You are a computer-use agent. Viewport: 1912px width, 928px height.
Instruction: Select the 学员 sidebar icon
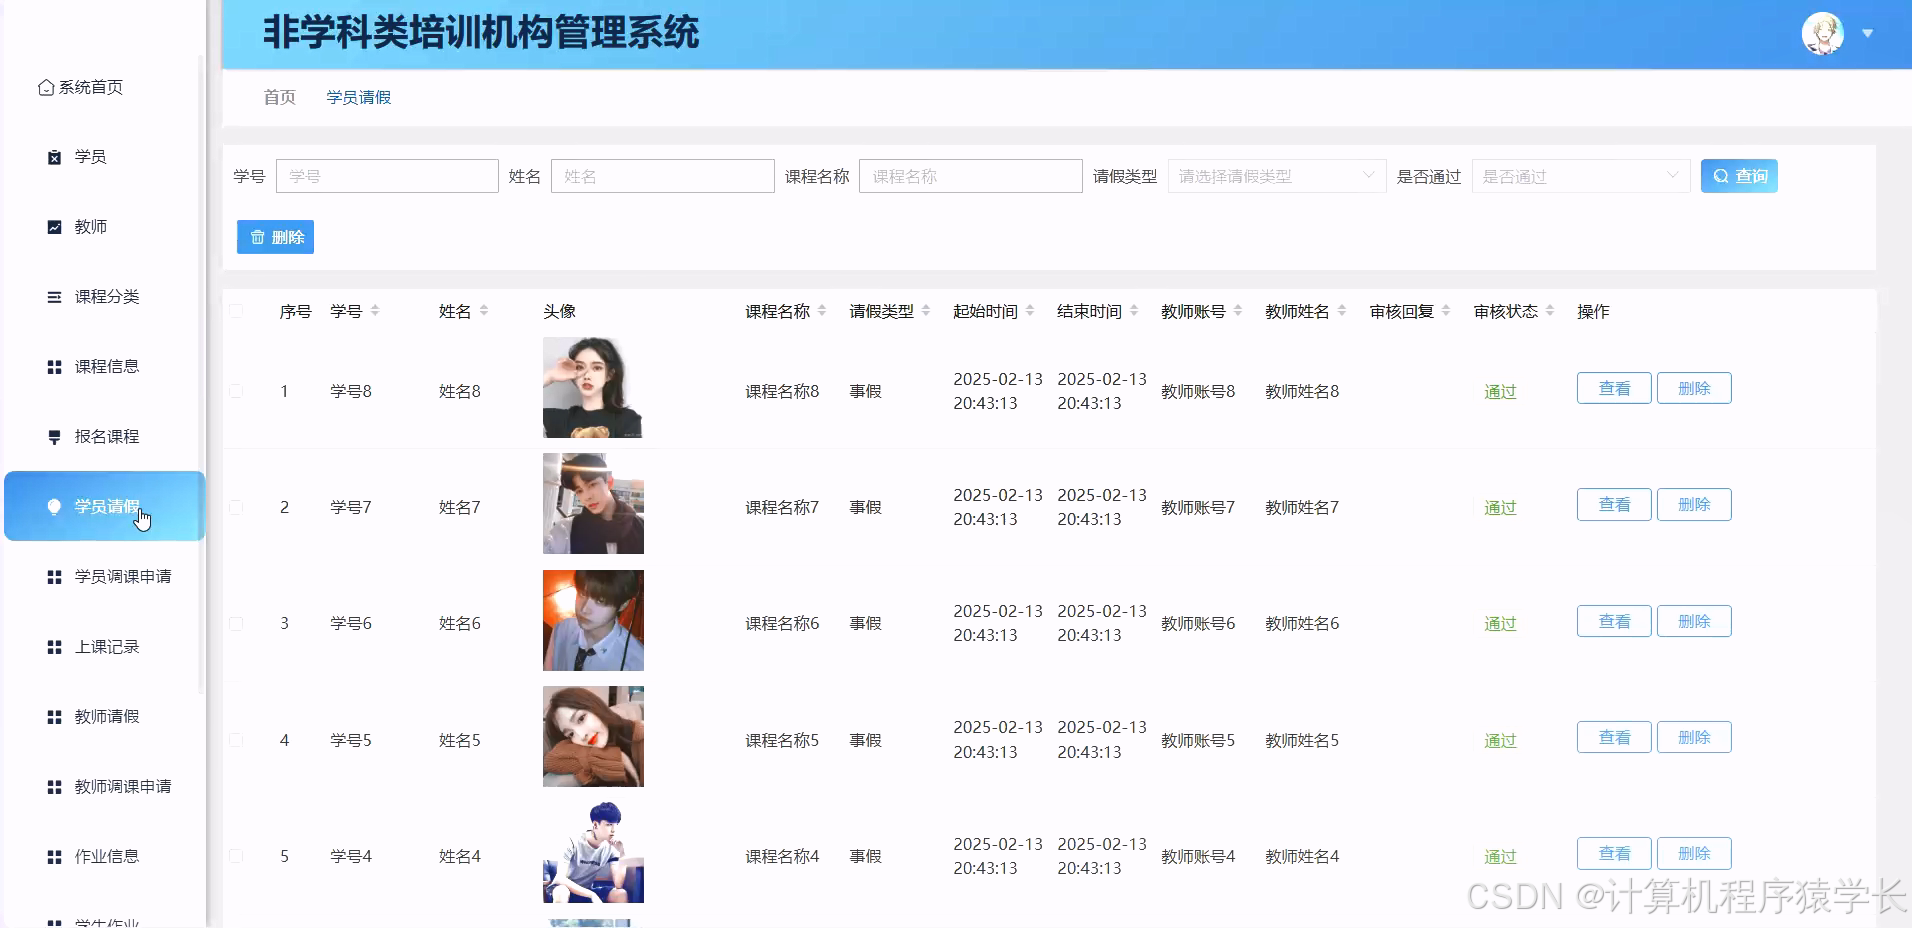click(x=53, y=156)
